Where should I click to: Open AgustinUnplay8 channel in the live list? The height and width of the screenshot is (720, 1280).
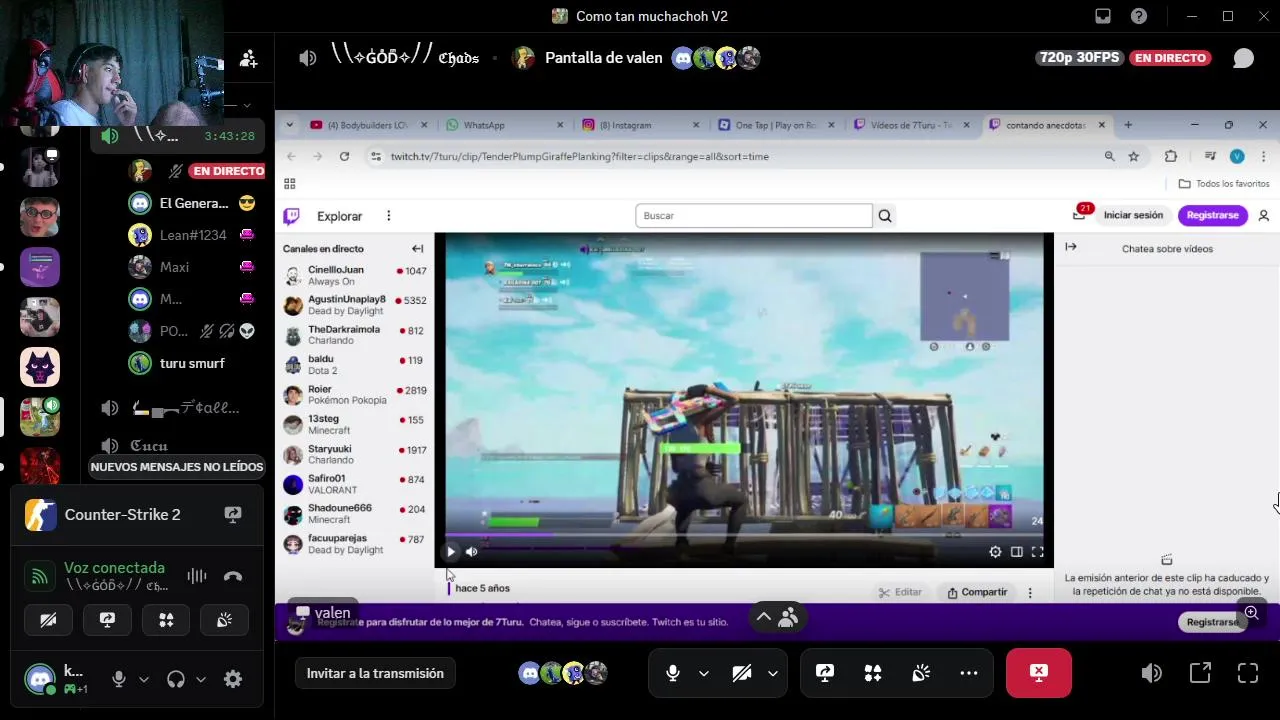click(x=355, y=305)
